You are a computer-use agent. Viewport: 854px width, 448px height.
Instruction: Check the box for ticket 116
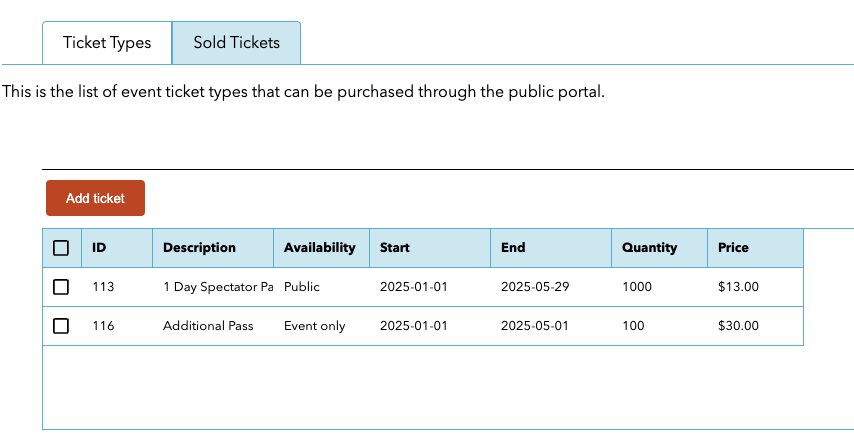(61, 326)
